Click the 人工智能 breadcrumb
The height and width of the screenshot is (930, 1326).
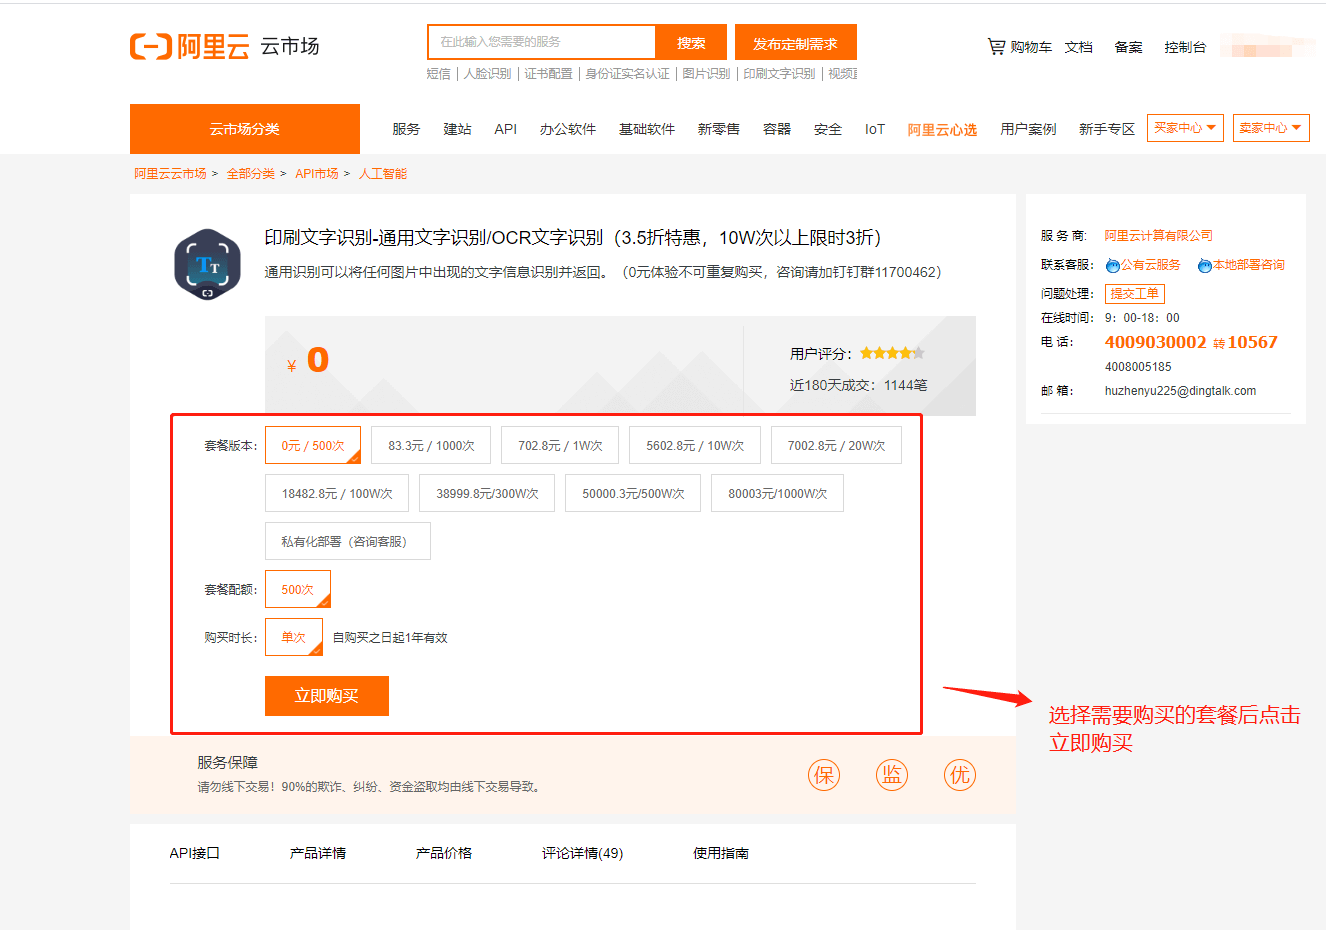[383, 173]
